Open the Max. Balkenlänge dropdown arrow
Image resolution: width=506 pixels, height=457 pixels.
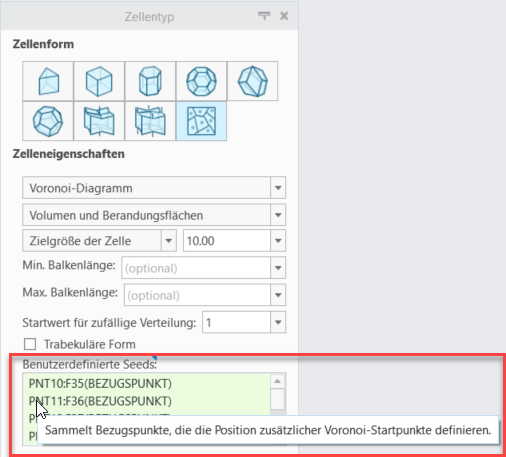(278, 295)
